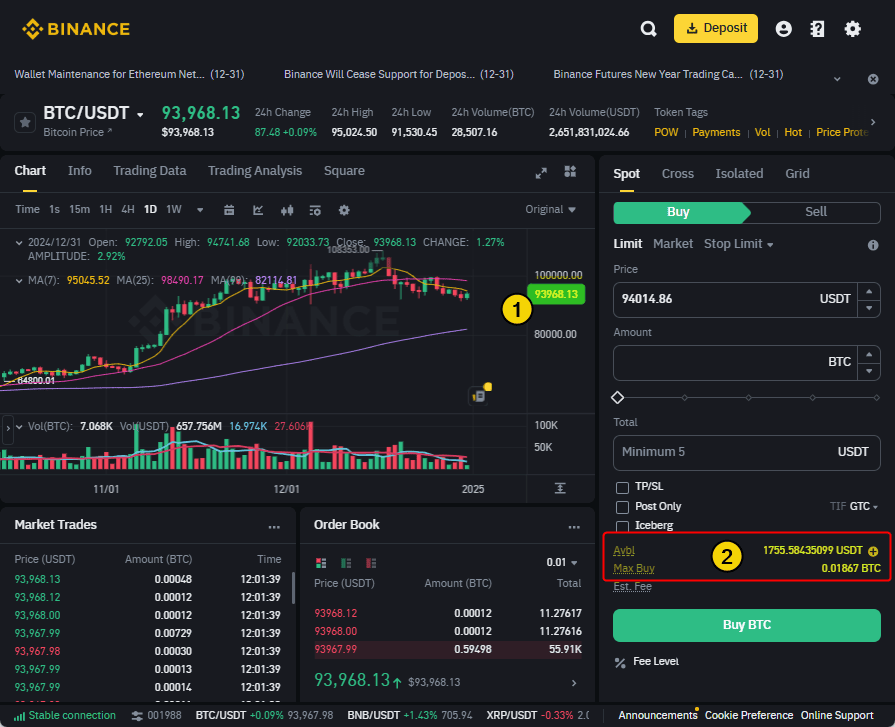Tick the Post Only checkbox

tap(622, 507)
